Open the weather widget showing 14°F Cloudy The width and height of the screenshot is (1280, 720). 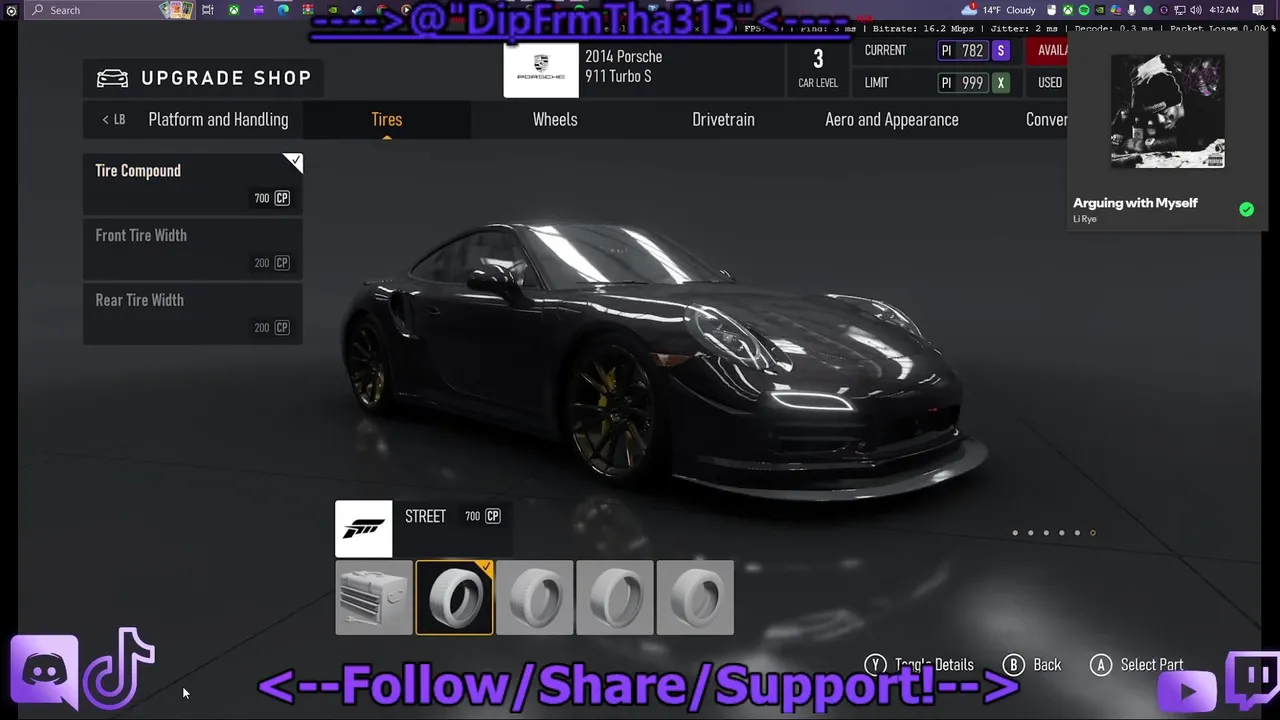(x=998, y=10)
